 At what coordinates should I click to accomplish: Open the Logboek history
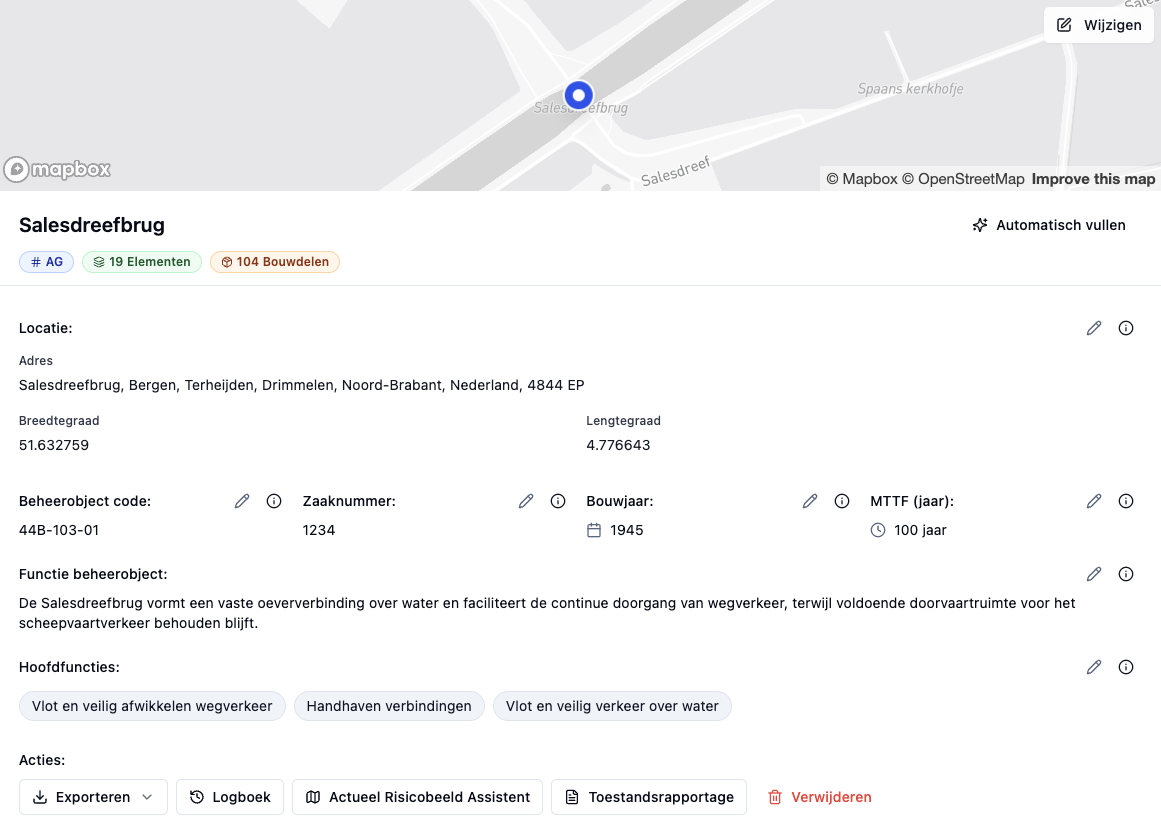230,797
